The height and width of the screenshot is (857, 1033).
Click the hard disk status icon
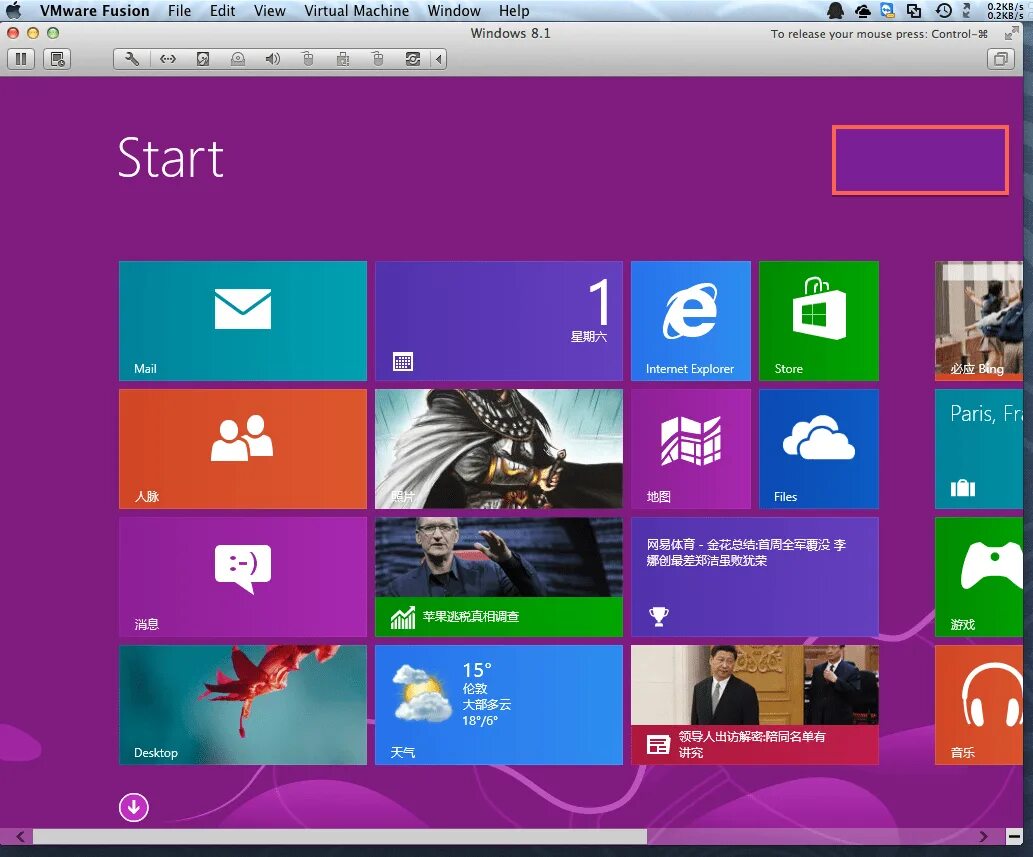(x=203, y=59)
